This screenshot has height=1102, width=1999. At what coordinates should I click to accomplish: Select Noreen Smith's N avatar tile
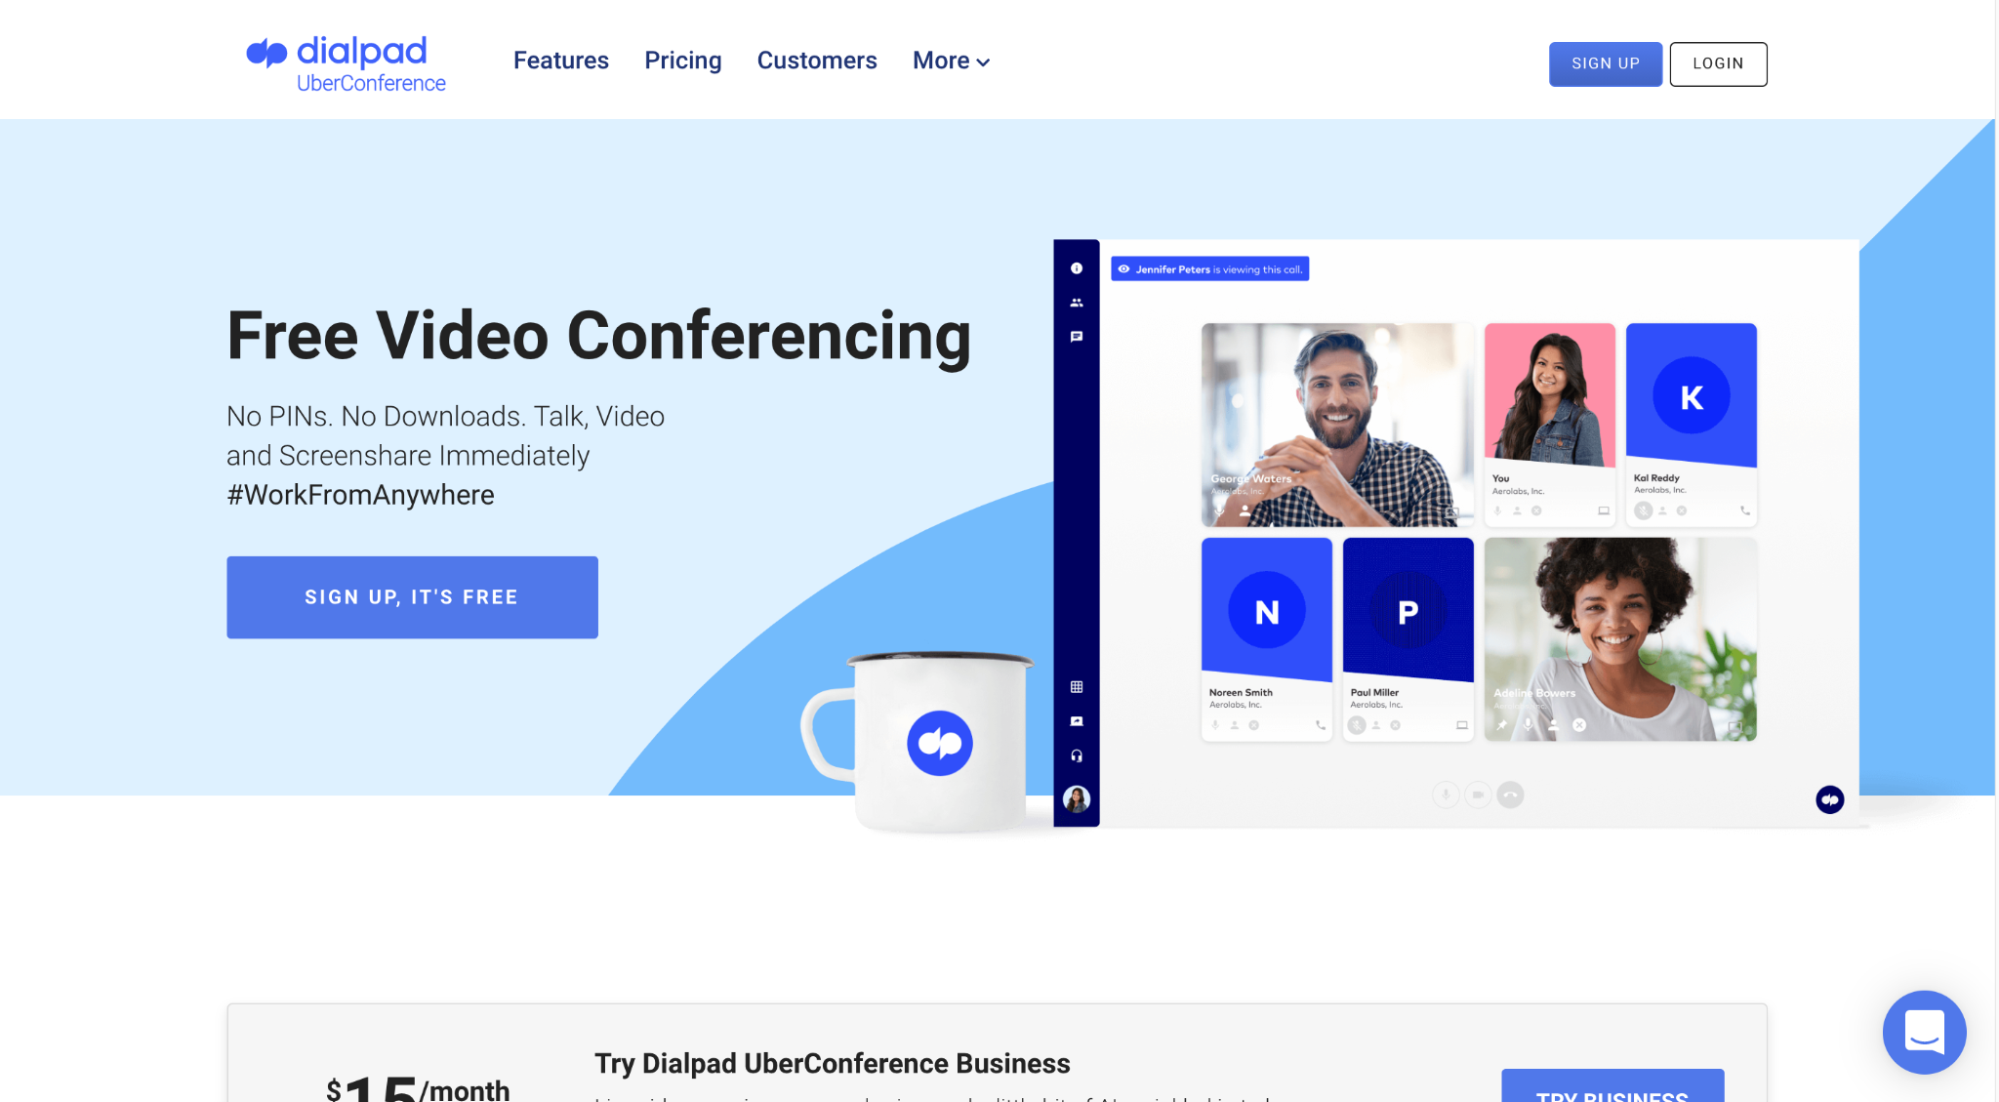pyautogui.click(x=1266, y=639)
